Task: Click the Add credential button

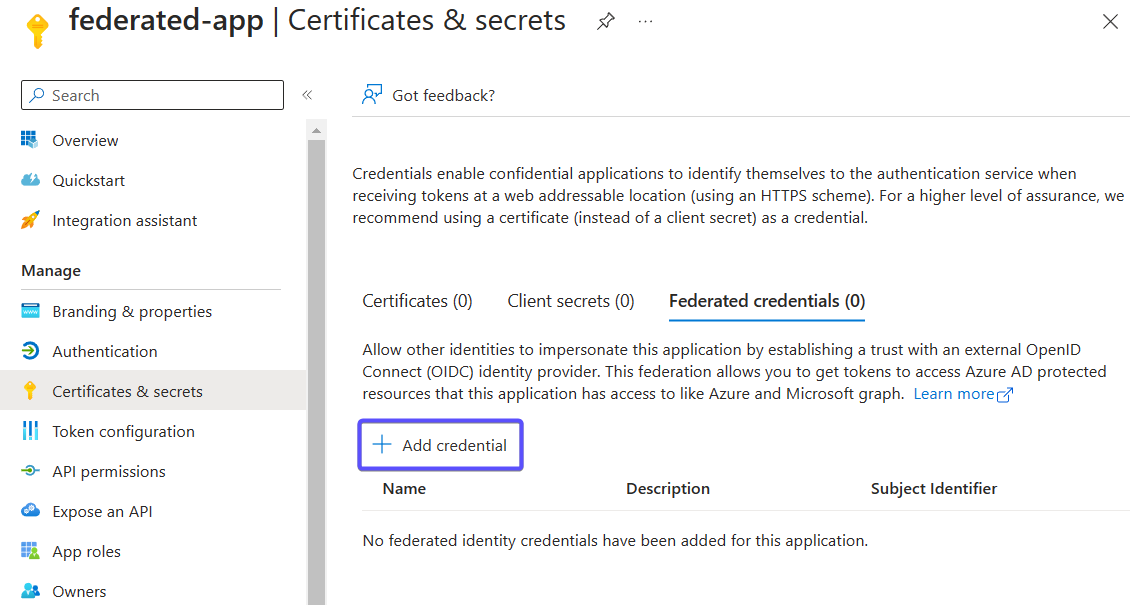Action: 440,444
